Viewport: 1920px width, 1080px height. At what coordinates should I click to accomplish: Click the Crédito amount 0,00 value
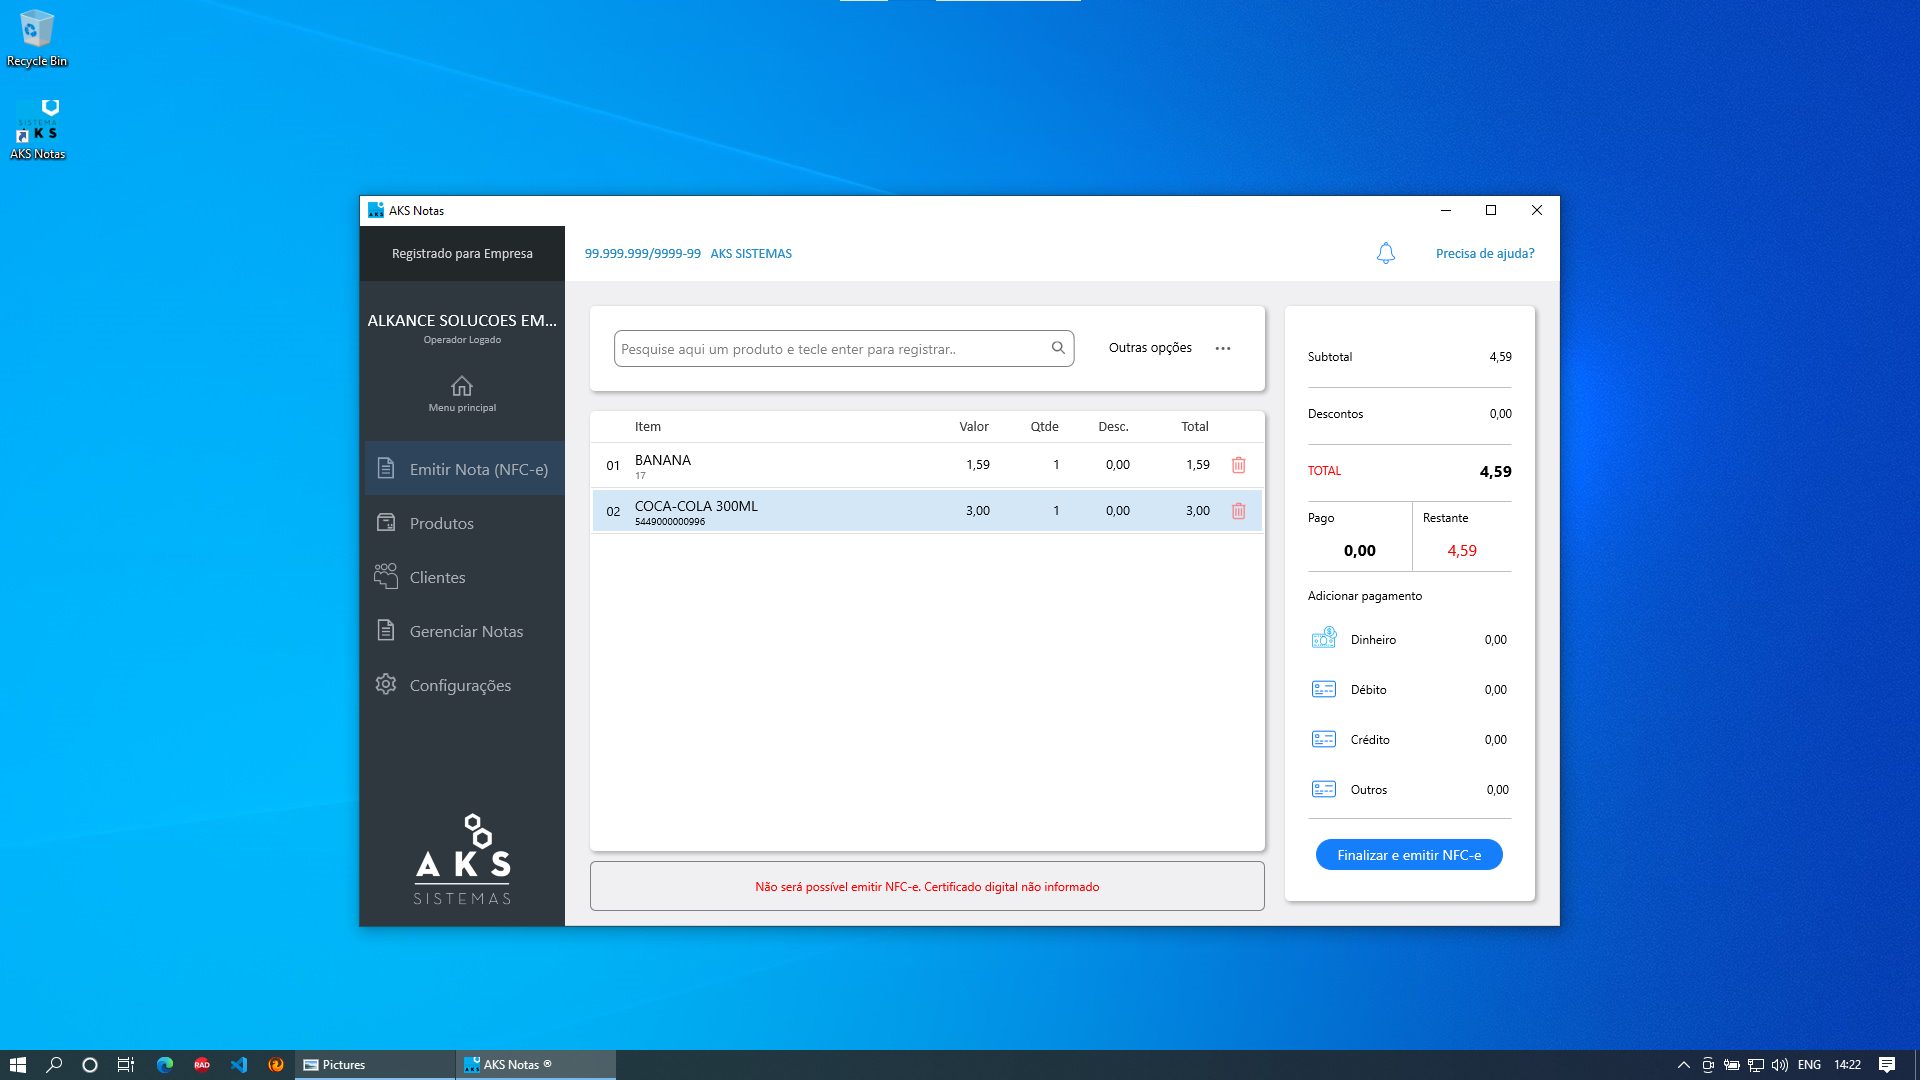(x=1495, y=740)
